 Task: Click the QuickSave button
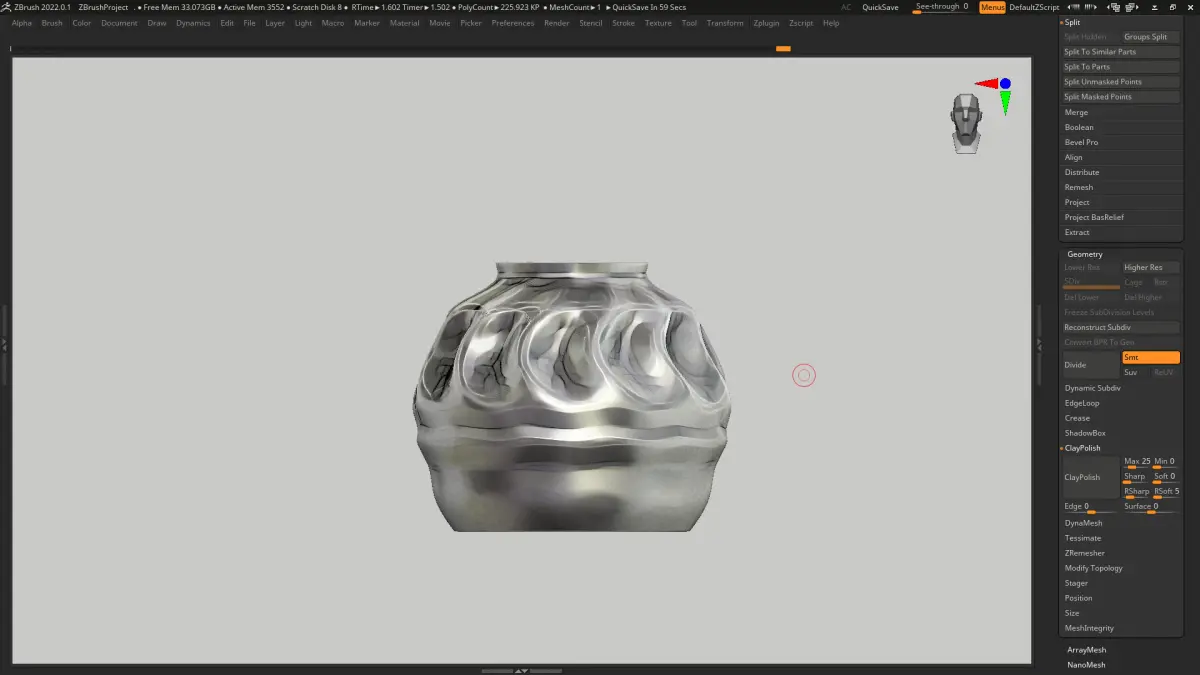point(880,7)
